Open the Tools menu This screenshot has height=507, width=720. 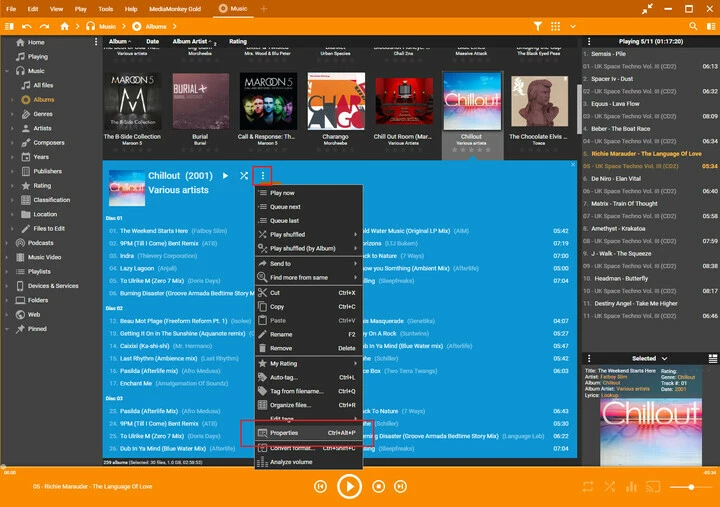pos(106,9)
